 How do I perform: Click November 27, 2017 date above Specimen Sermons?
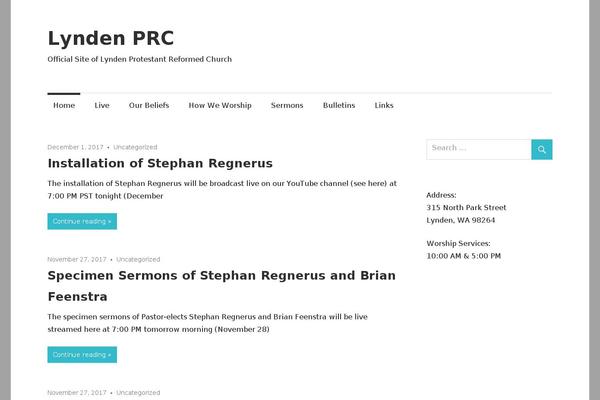point(77,259)
